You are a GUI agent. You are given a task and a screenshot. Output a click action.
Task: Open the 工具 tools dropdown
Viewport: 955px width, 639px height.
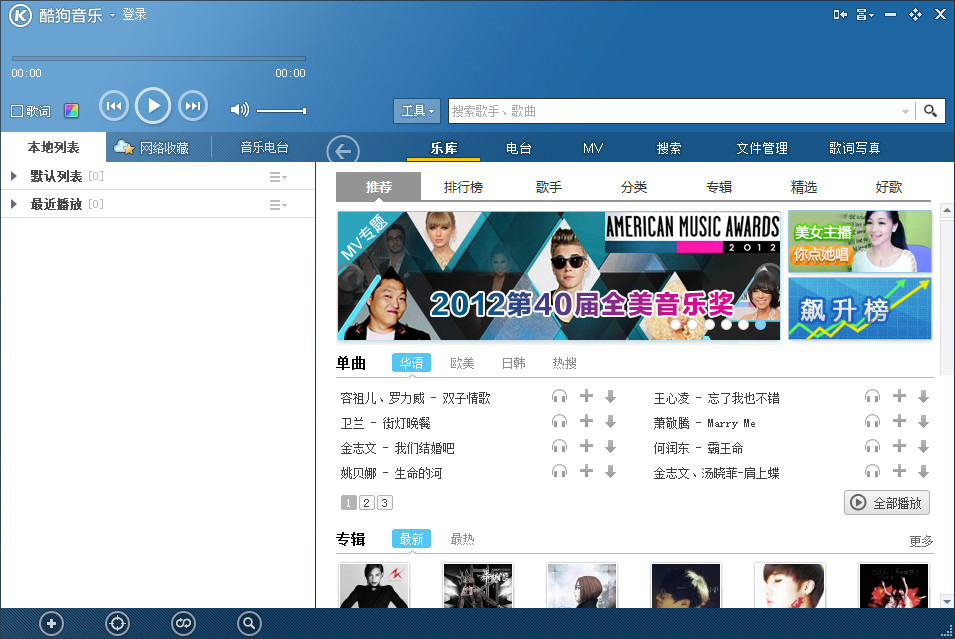[x=417, y=111]
